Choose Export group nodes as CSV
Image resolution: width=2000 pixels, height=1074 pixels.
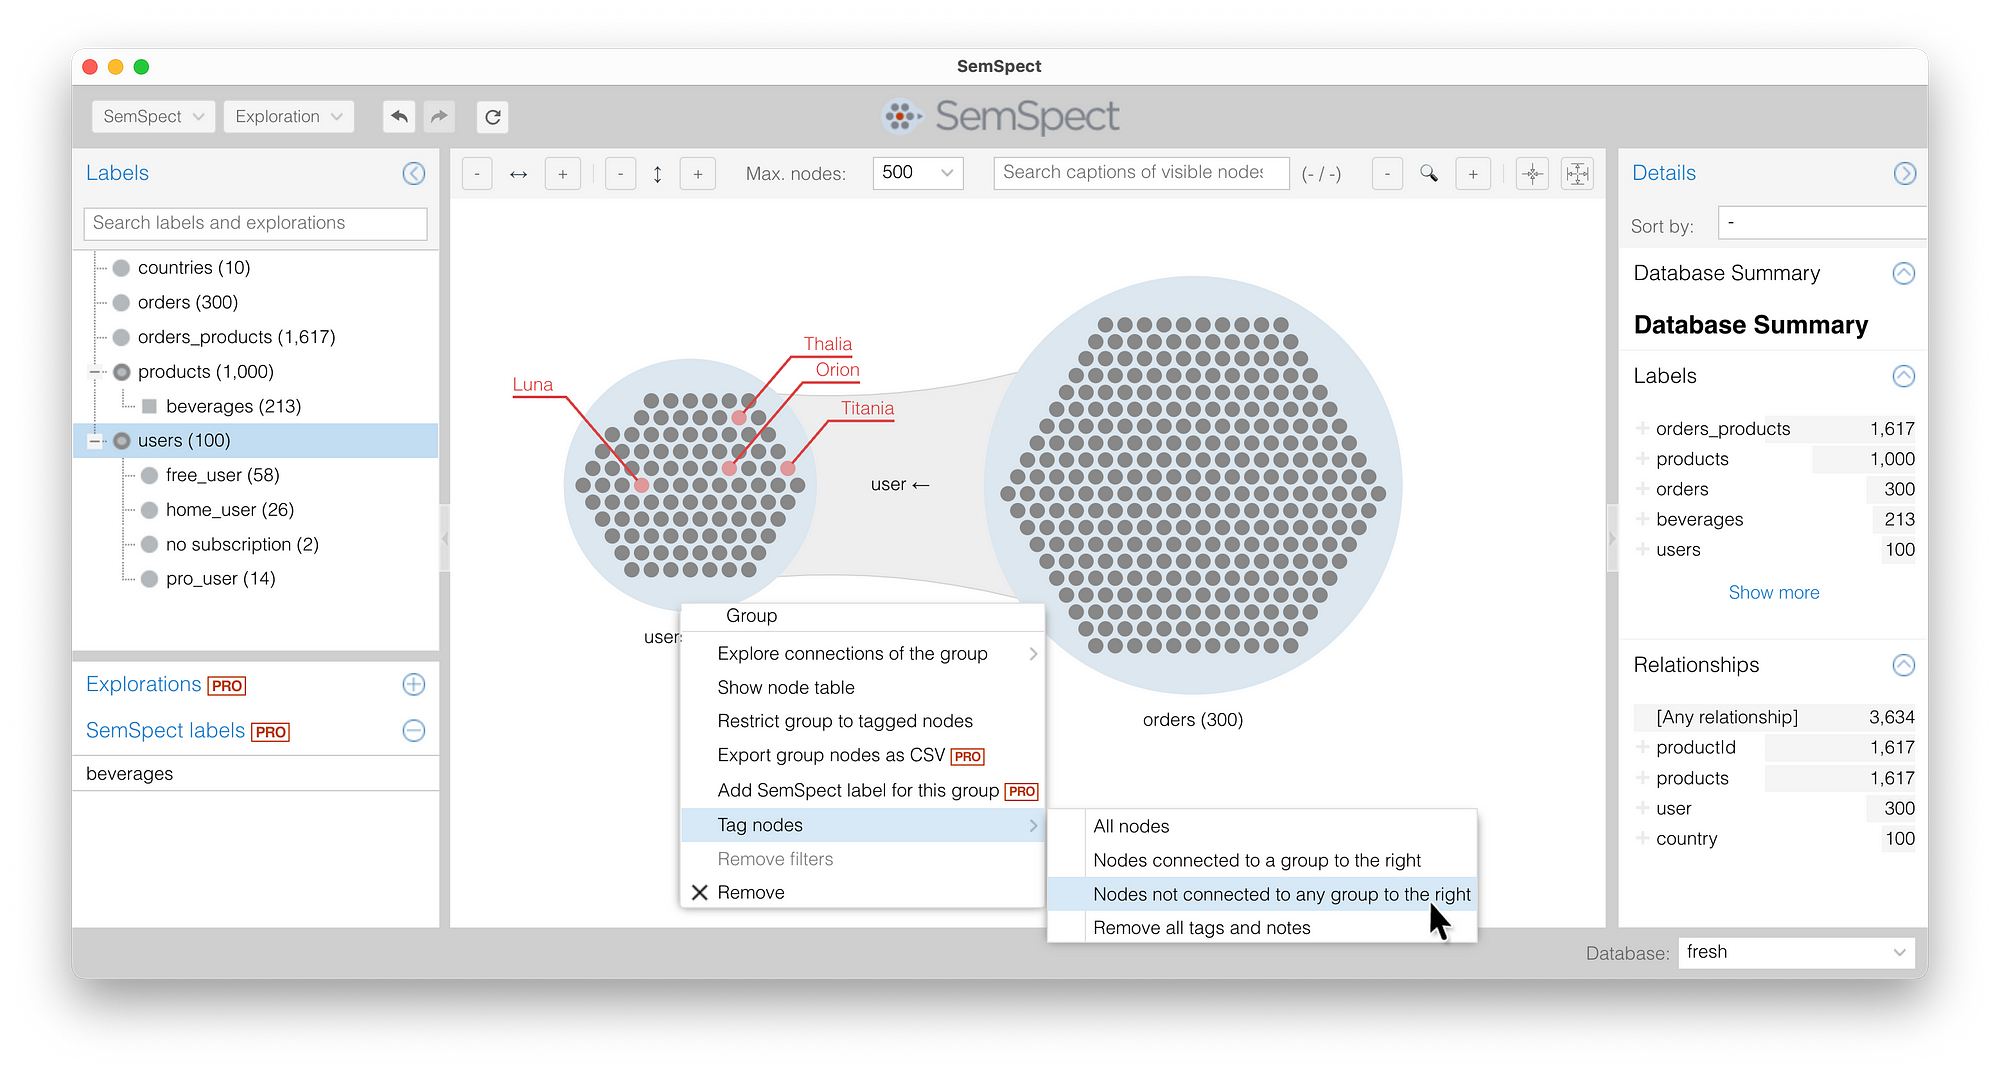pos(863,756)
